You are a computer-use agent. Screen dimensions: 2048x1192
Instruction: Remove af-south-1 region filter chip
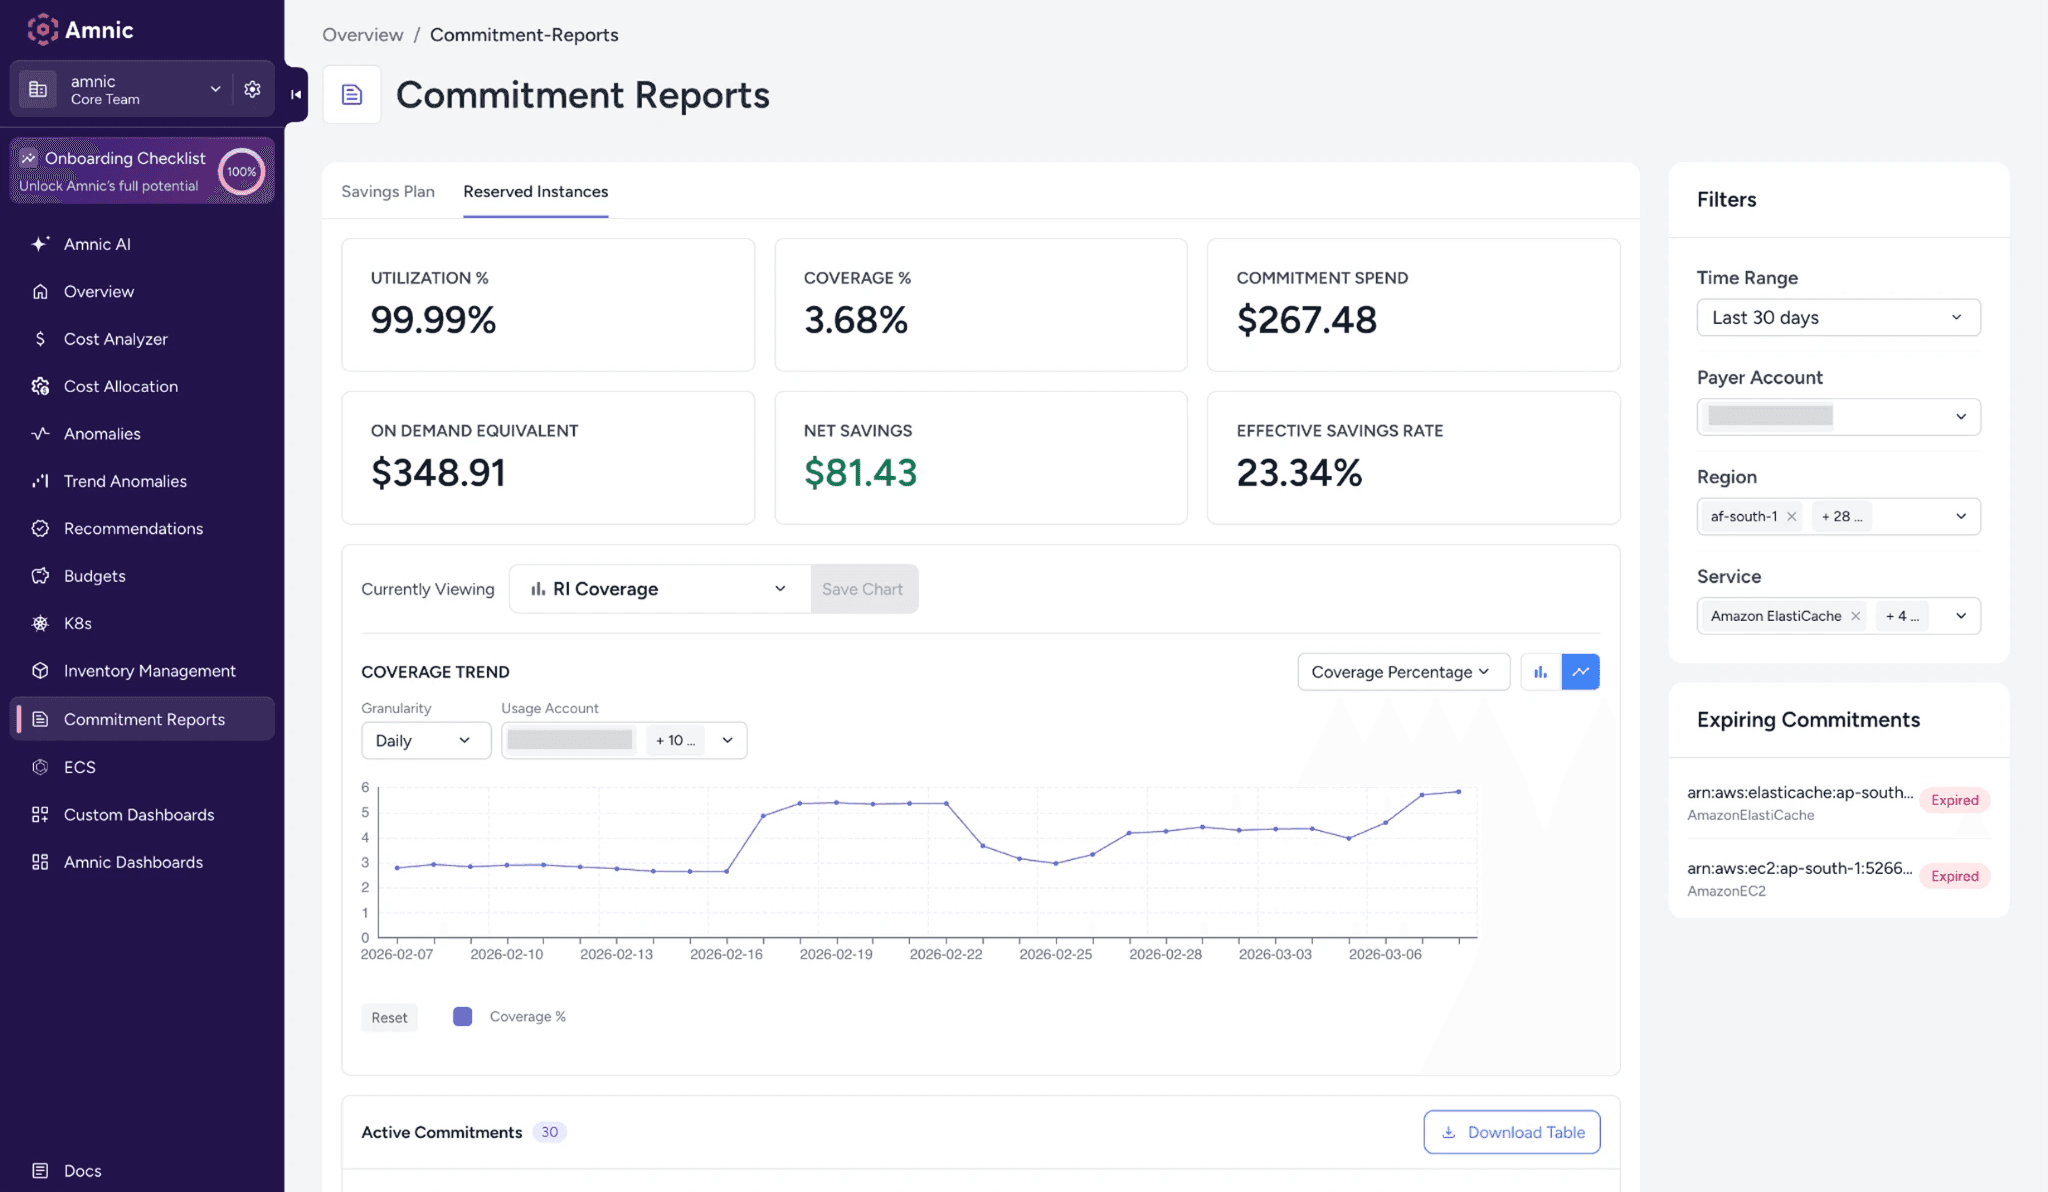tap(1792, 517)
